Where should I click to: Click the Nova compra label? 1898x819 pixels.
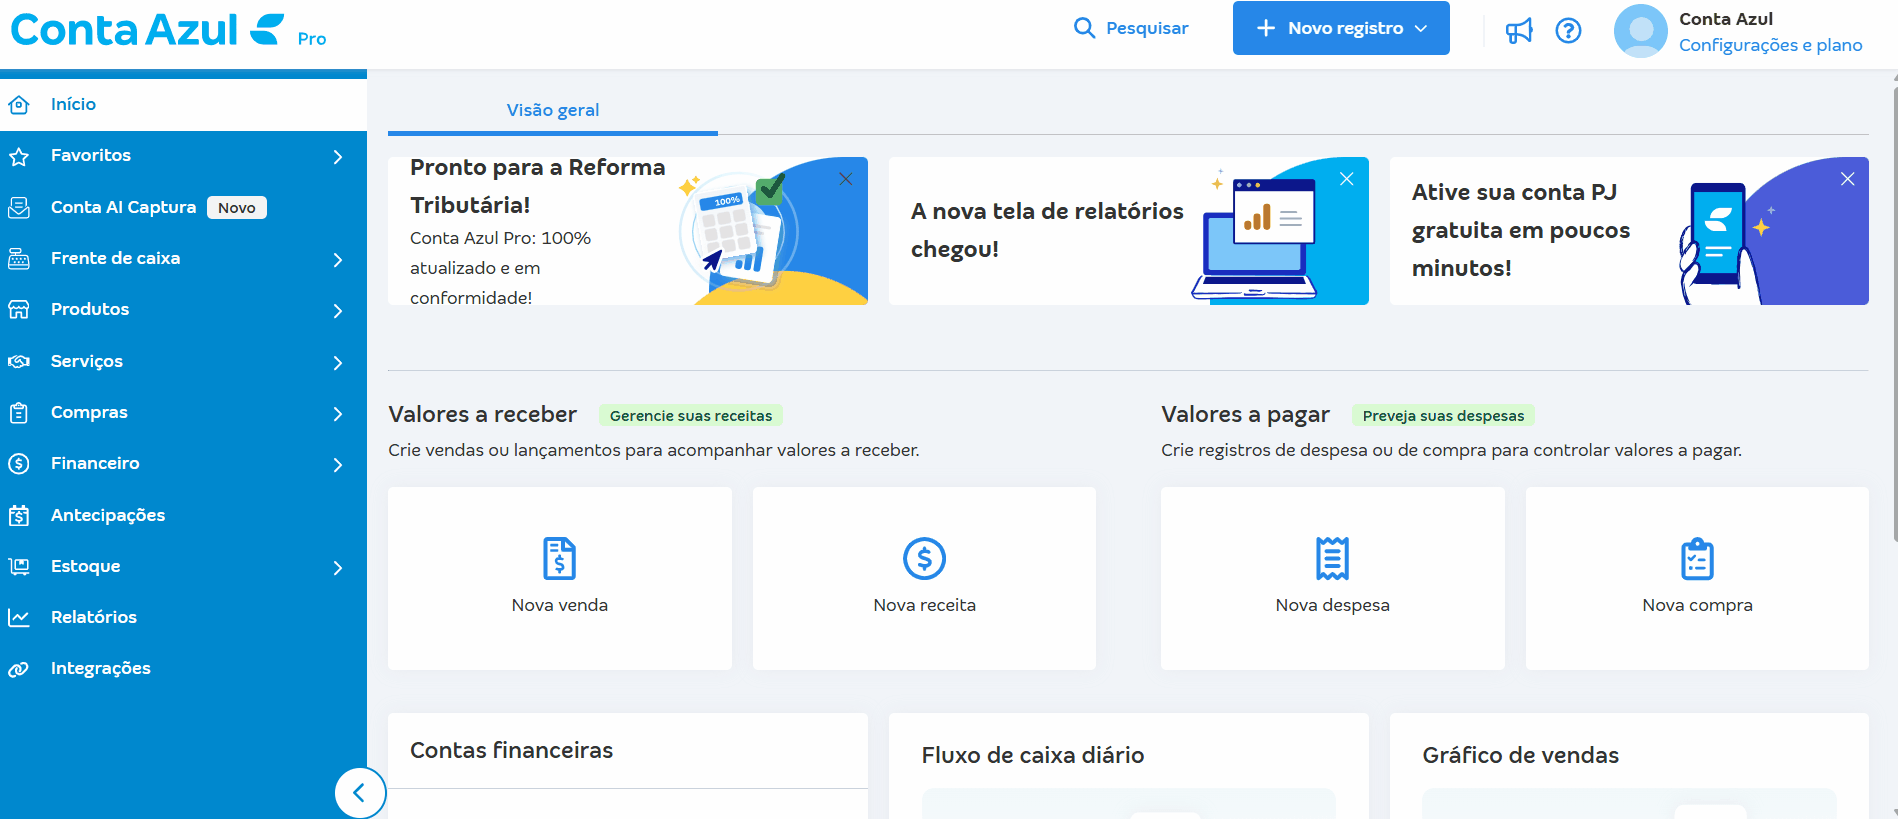tap(1697, 605)
